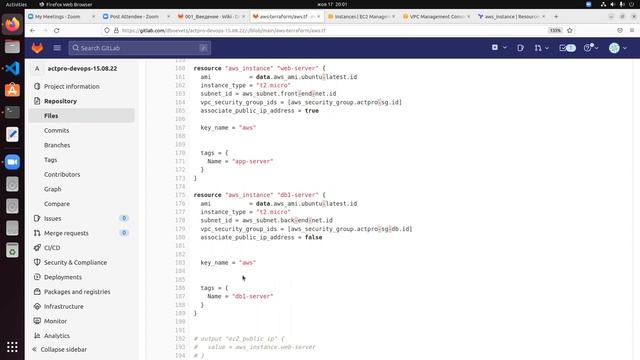The height and width of the screenshot is (360, 640).
Task: Open Project information in sidebar
Action: [71, 87]
